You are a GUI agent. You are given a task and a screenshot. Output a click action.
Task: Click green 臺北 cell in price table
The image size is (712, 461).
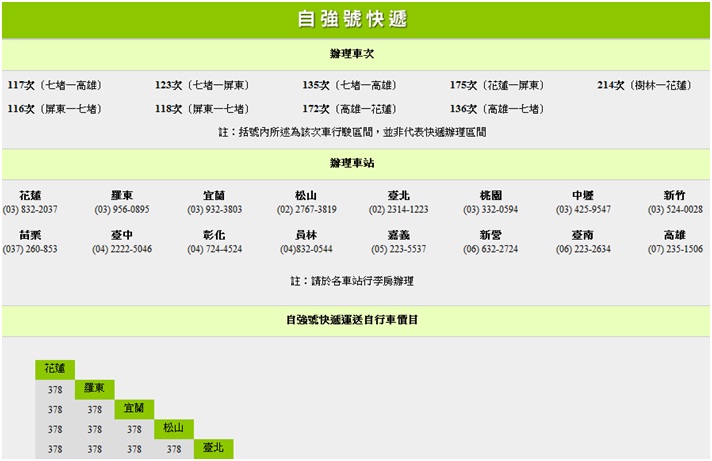(213, 449)
